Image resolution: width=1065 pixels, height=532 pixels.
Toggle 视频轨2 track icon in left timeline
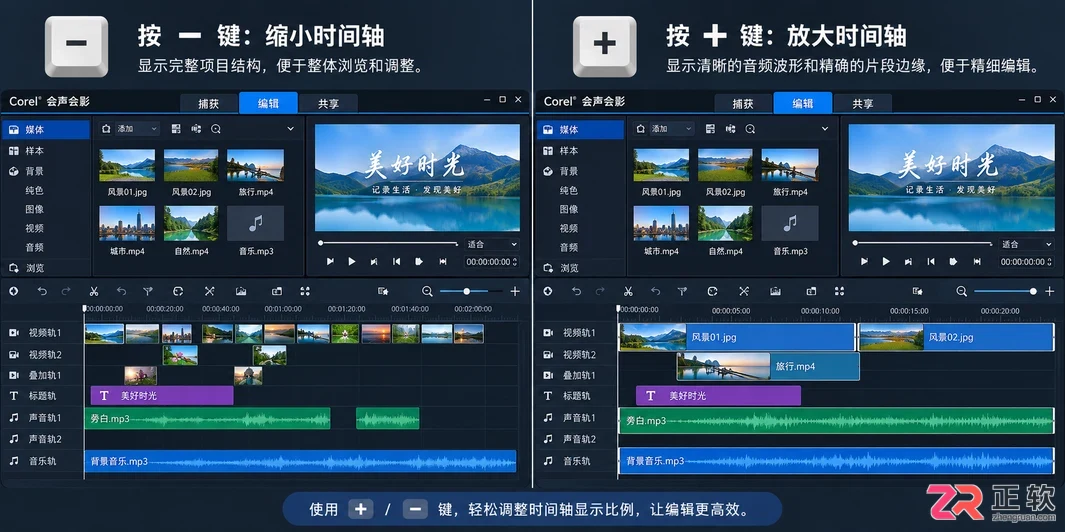[x=14, y=354]
